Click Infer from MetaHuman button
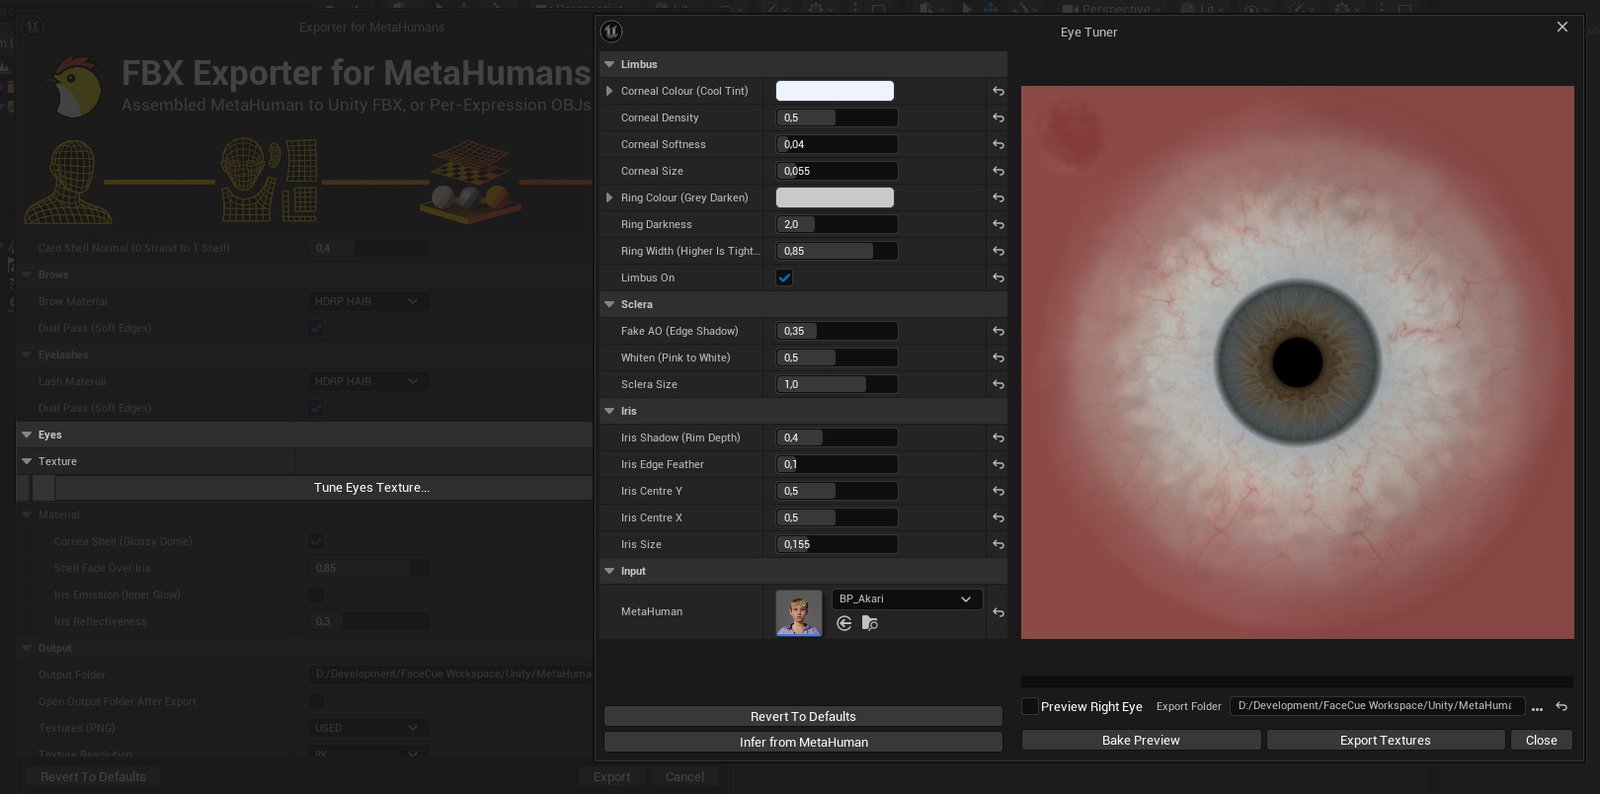1600x794 pixels. tap(803, 742)
